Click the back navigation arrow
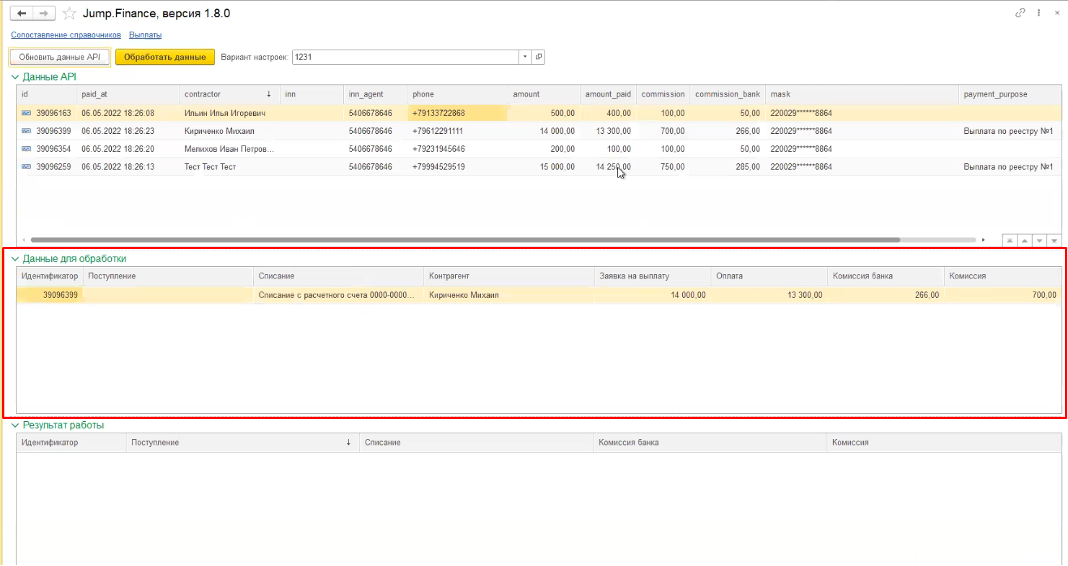 (22, 13)
